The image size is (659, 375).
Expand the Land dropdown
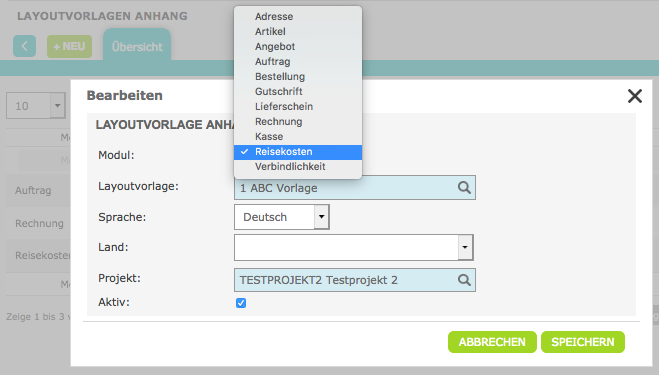465,247
